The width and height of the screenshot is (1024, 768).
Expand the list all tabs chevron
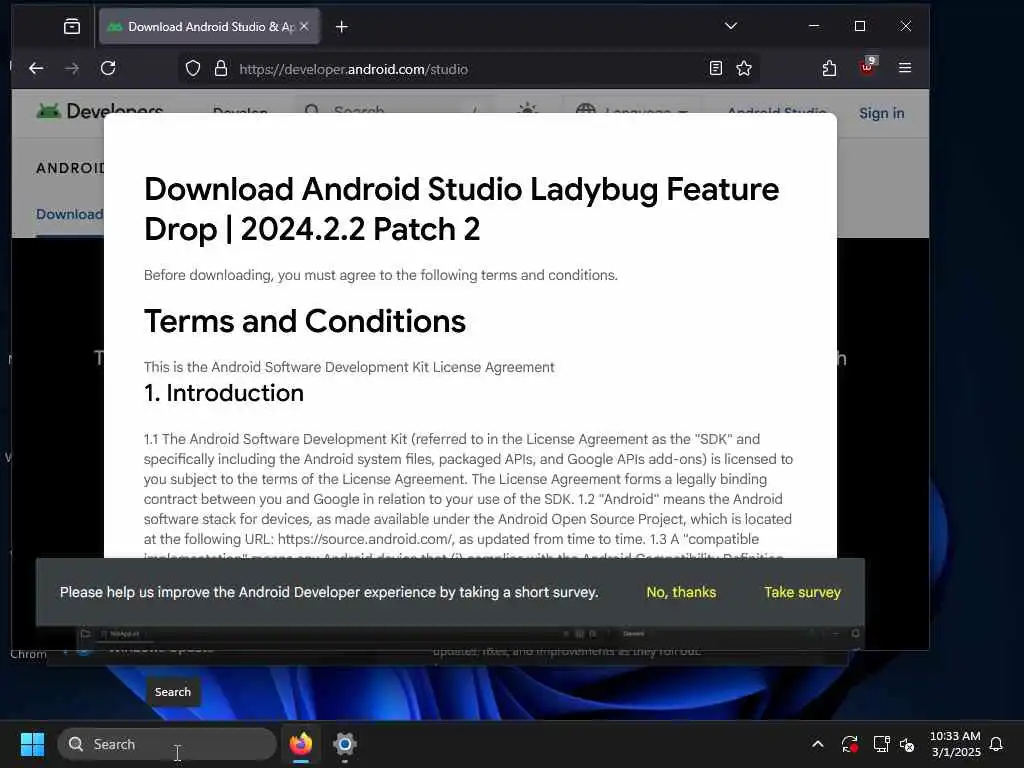731,26
